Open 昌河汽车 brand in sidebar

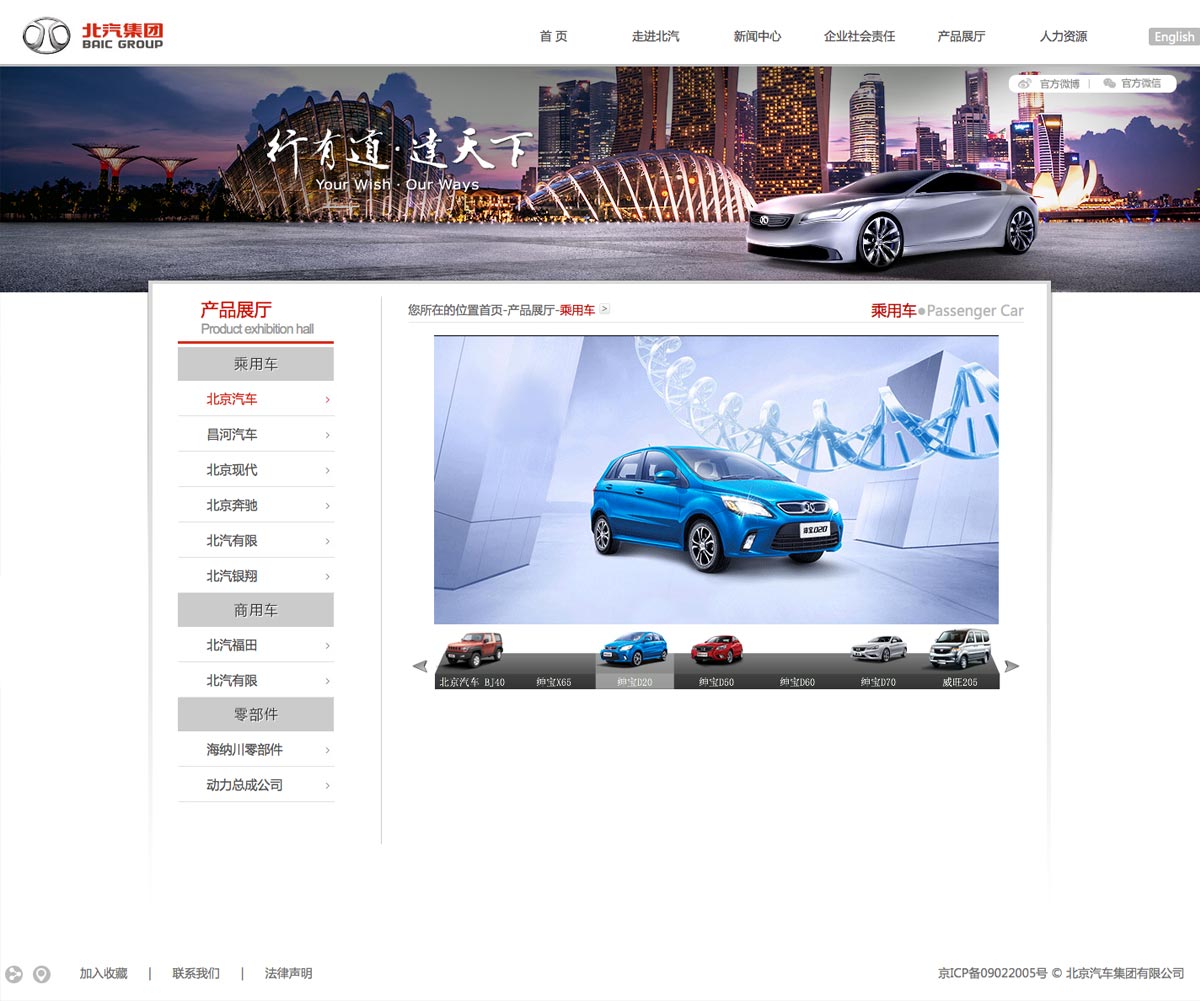click(232, 434)
